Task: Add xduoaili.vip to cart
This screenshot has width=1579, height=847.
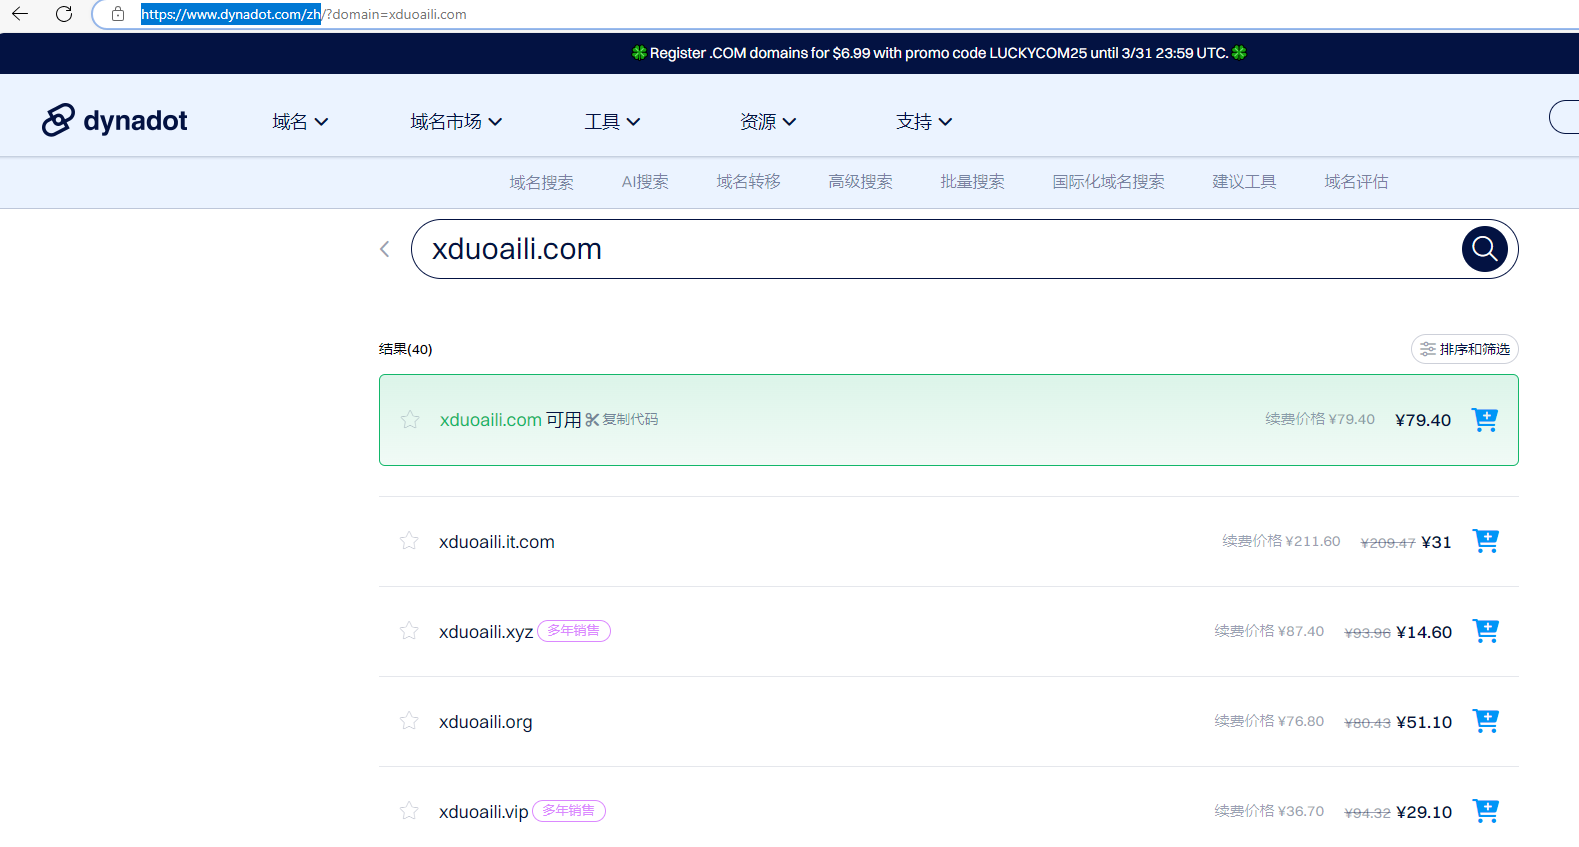Action: pos(1485,811)
